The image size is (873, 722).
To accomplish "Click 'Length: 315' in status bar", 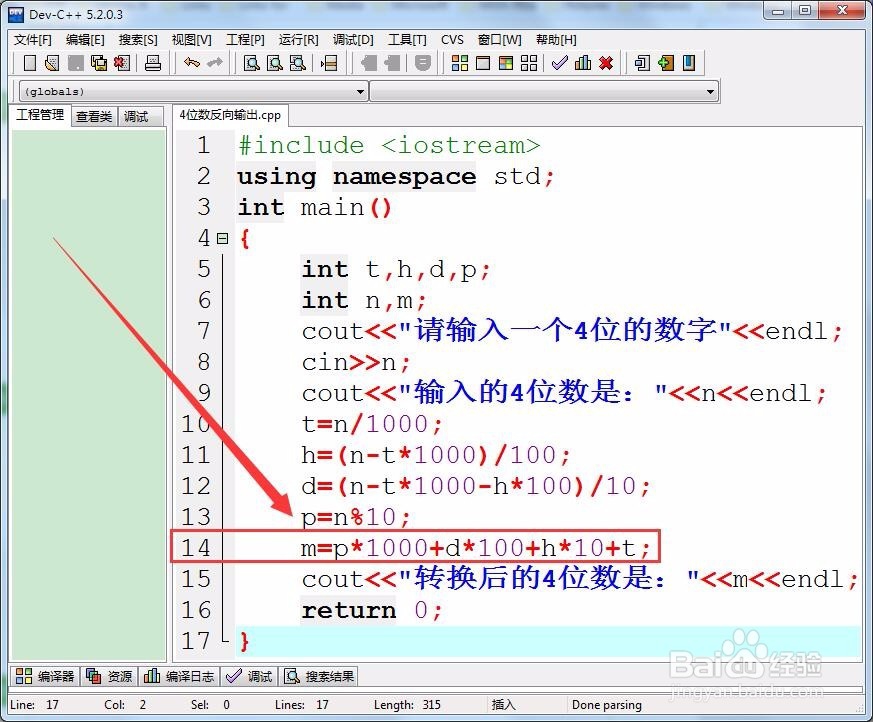I will (407, 705).
